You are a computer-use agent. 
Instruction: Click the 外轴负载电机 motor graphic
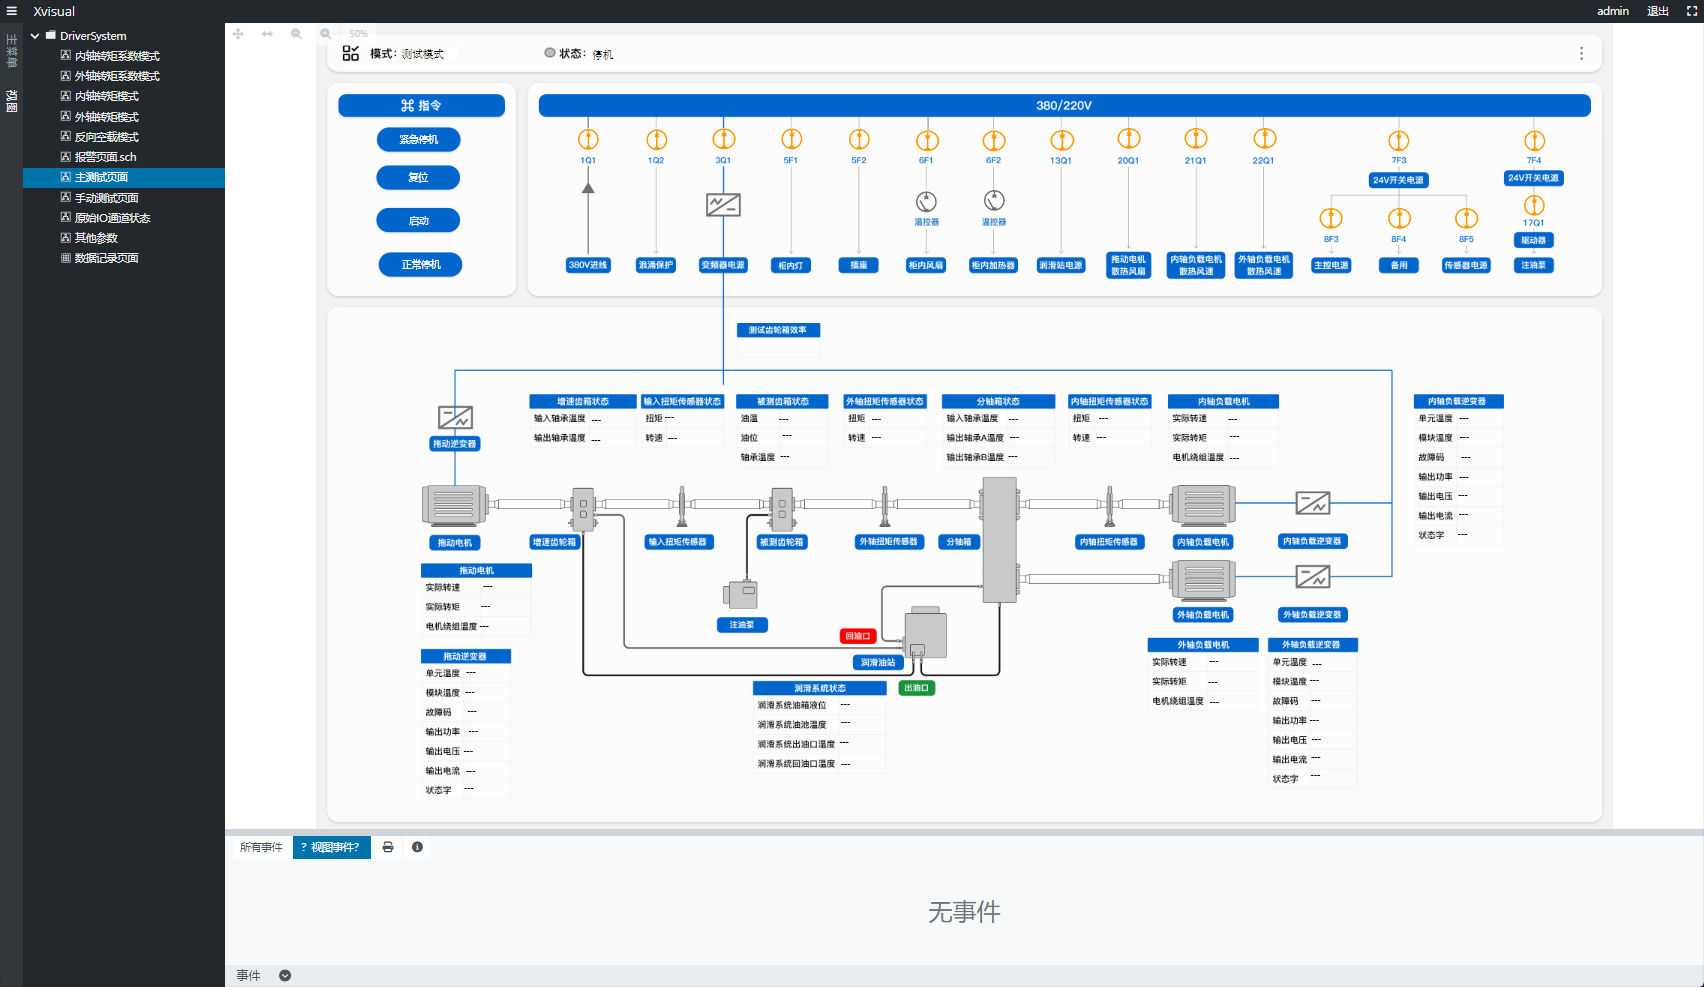pyautogui.click(x=1203, y=580)
